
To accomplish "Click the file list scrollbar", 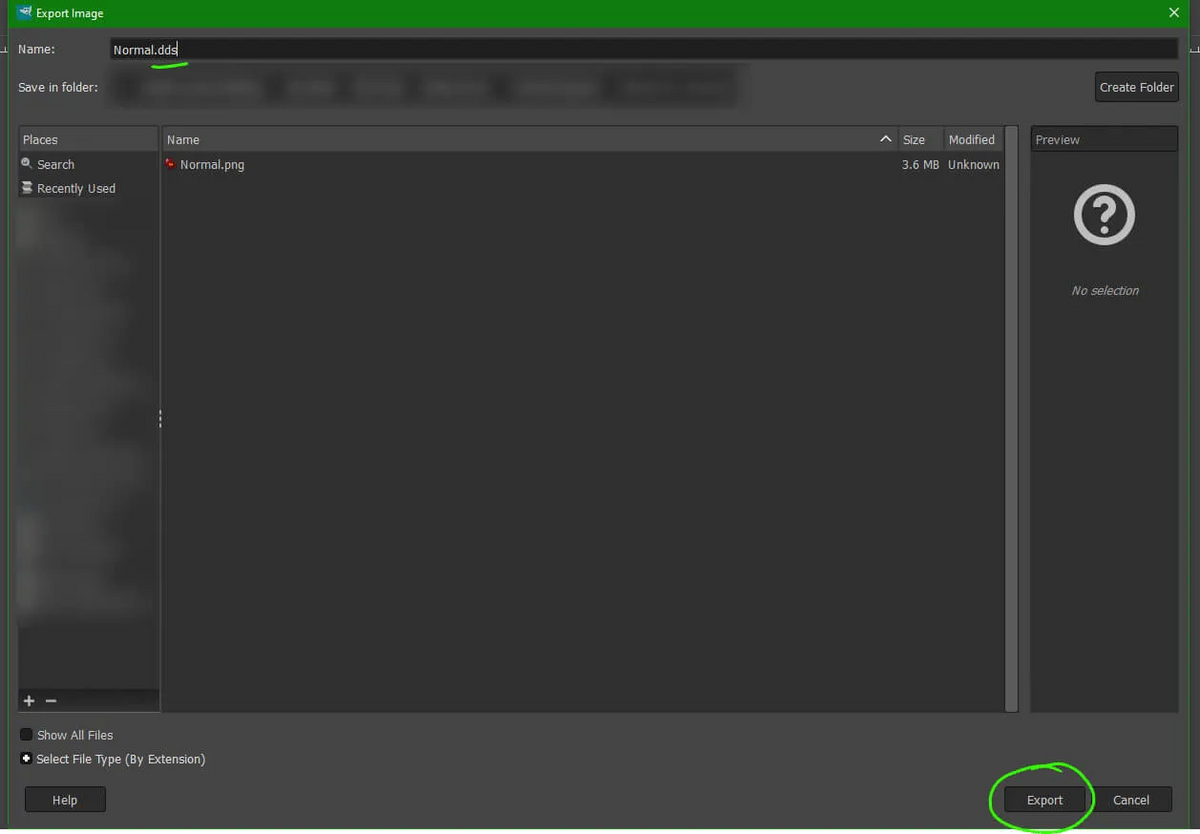I will point(1011,420).
